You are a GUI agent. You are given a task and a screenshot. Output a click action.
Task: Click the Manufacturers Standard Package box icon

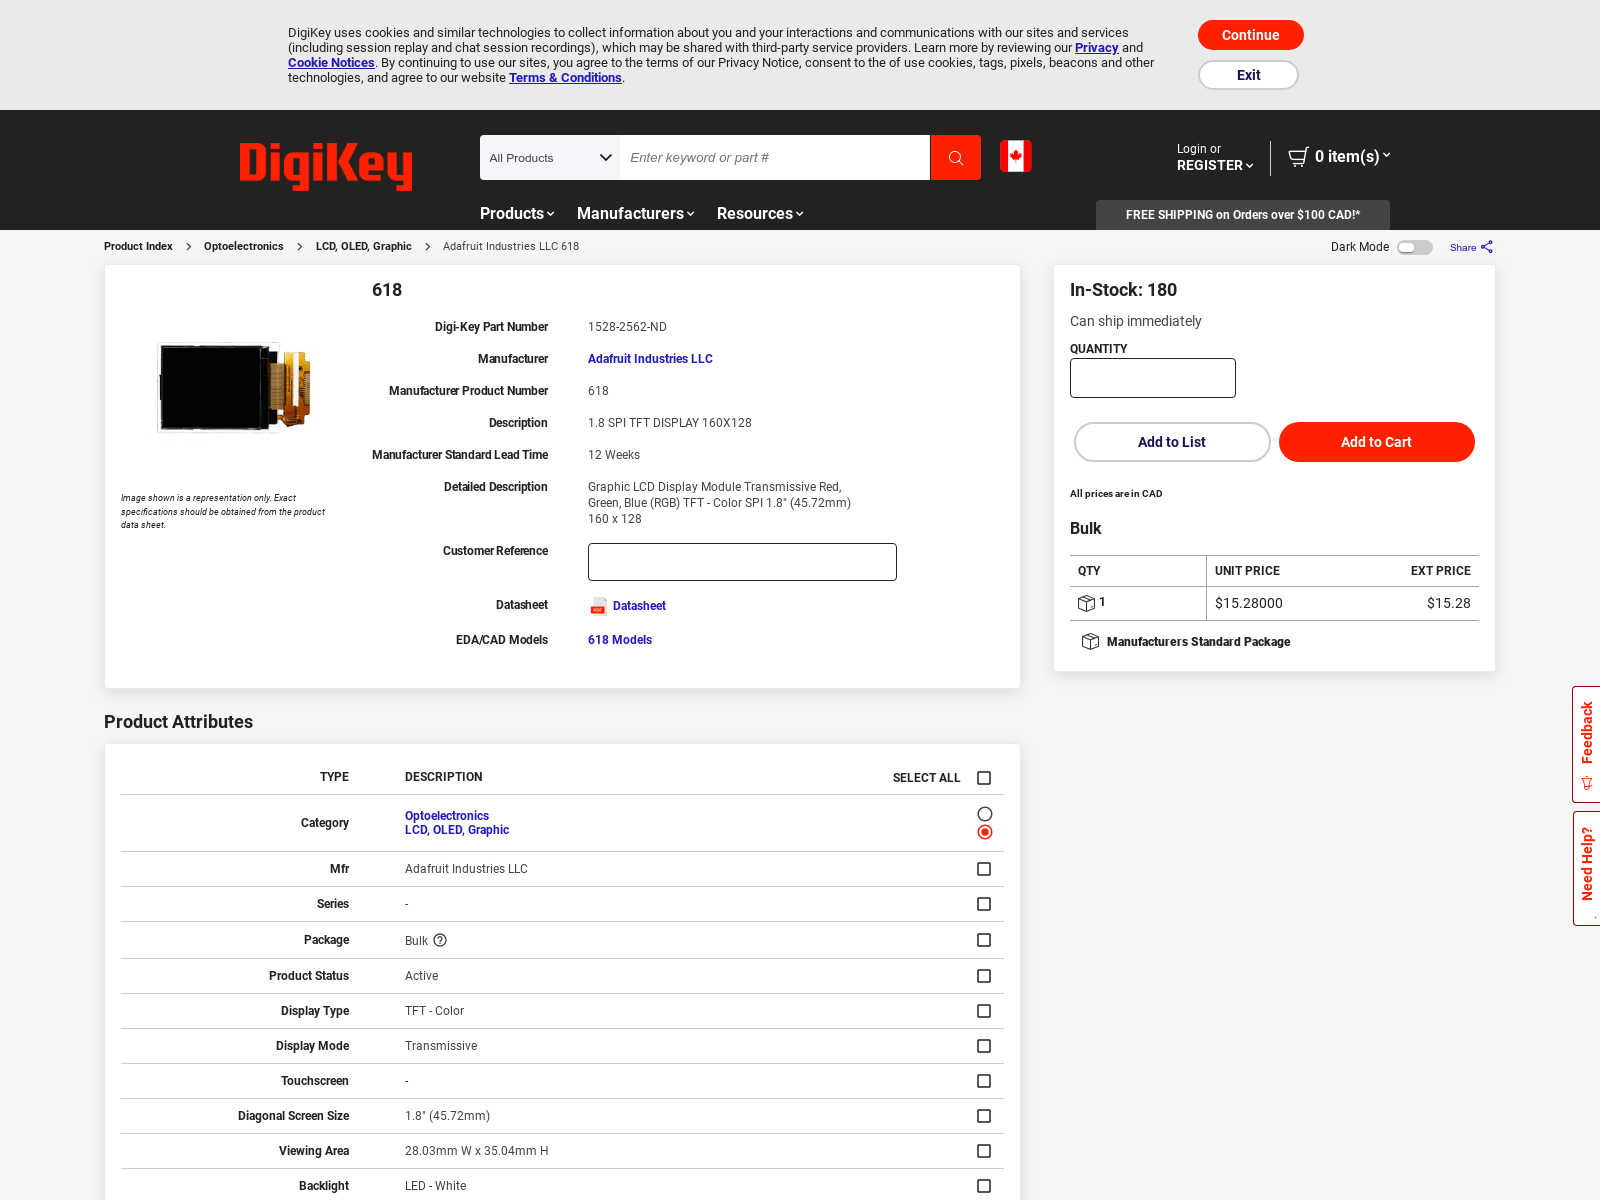click(1090, 642)
